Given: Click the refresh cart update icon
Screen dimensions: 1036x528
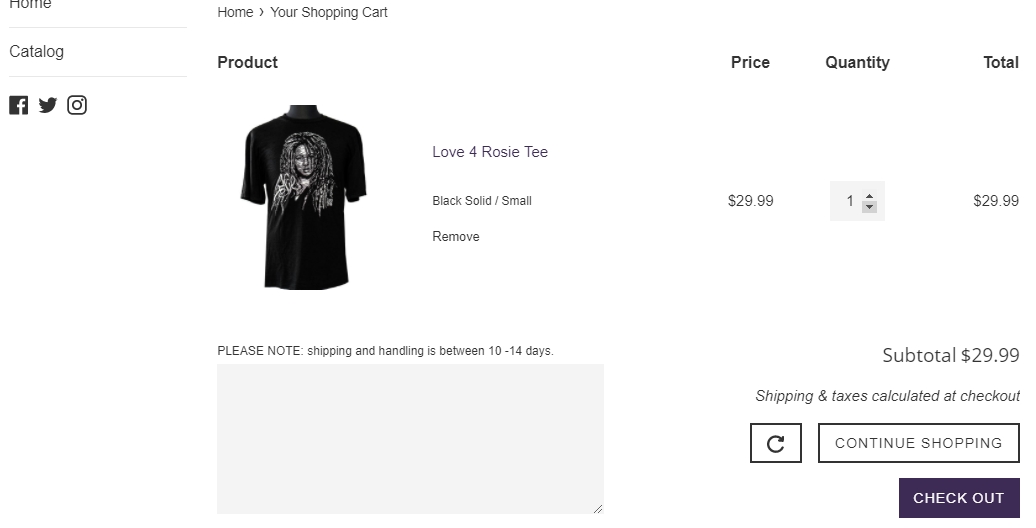Looking at the screenshot, I should 775,443.
